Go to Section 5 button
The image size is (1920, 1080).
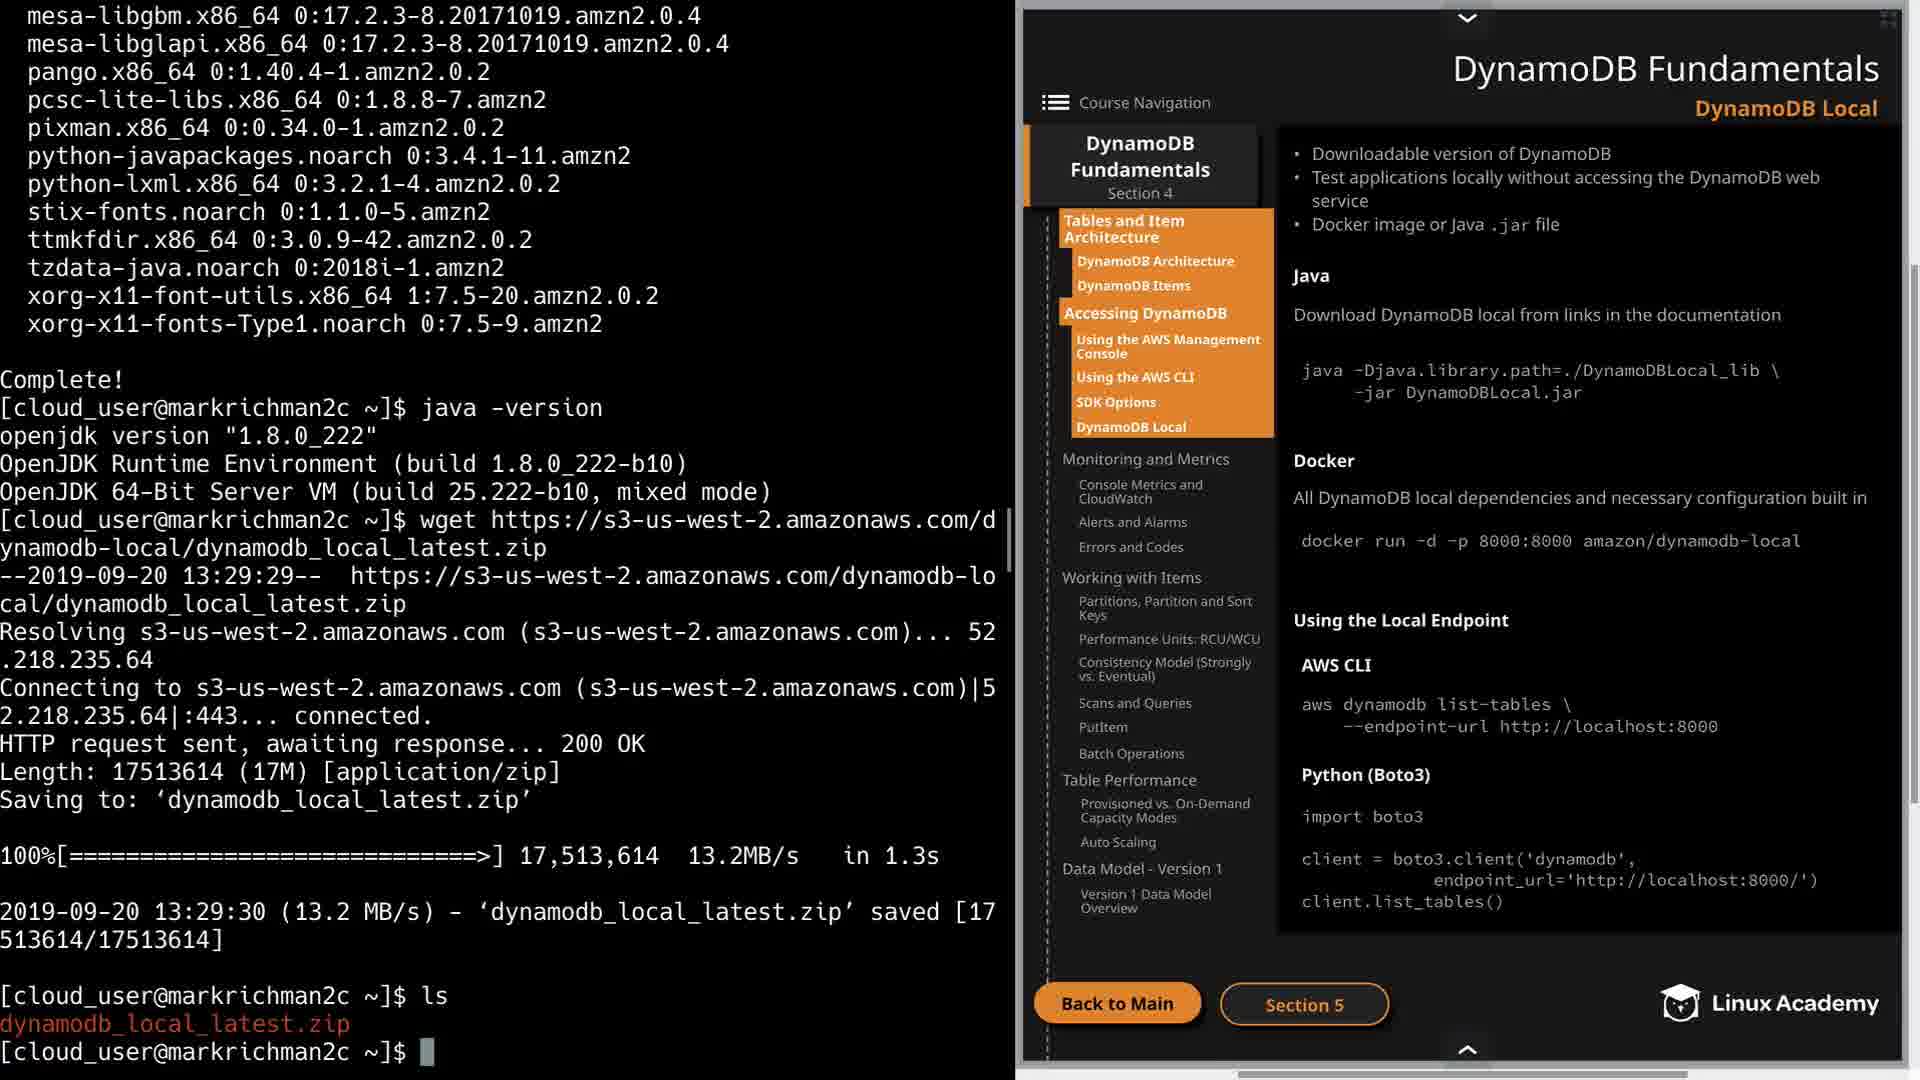pos(1304,1004)
